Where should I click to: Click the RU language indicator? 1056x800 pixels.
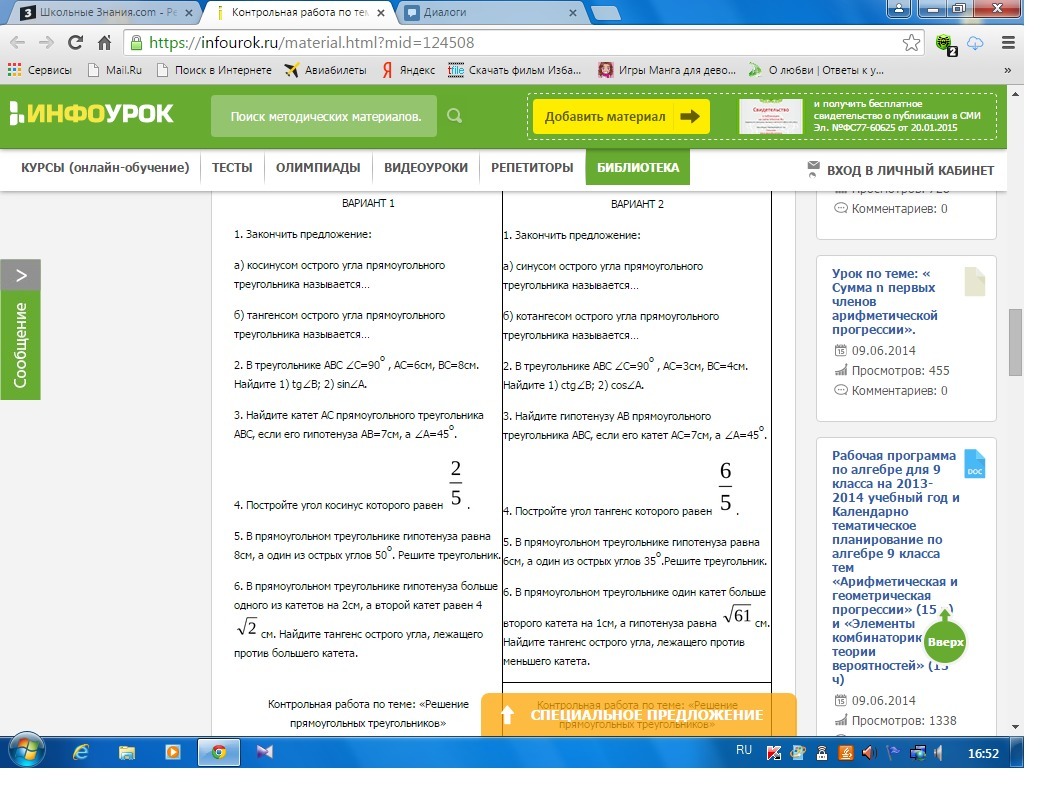coord(744,750)
